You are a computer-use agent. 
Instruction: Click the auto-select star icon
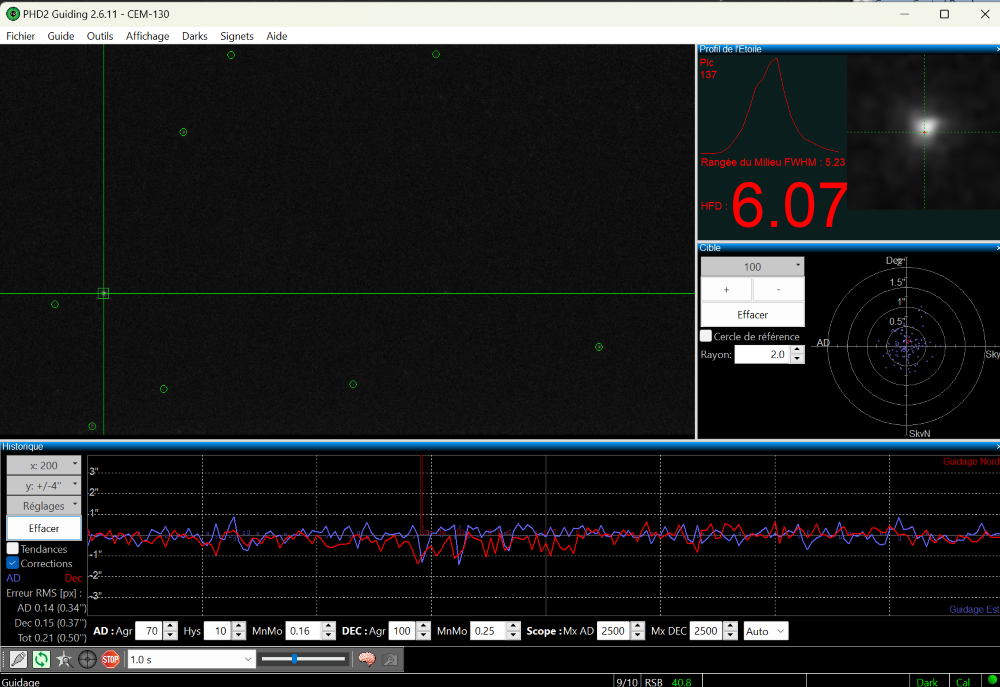[64, 659]
